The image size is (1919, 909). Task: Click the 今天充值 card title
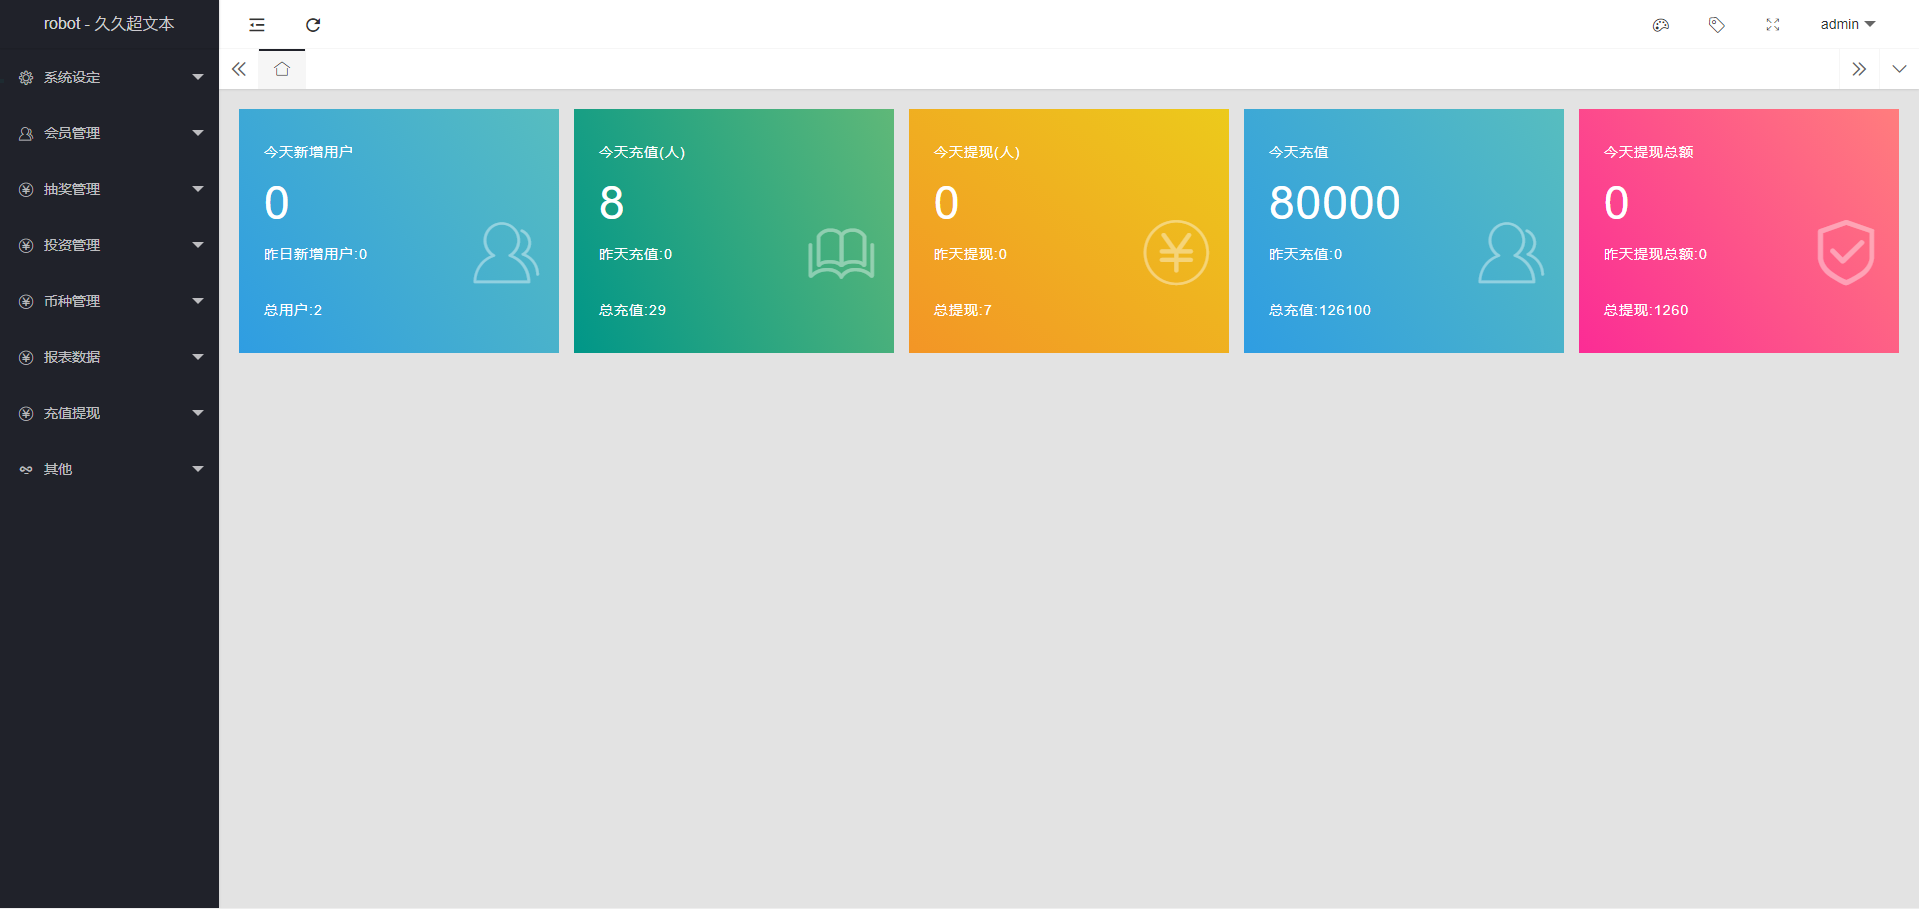pos(1298,152)
